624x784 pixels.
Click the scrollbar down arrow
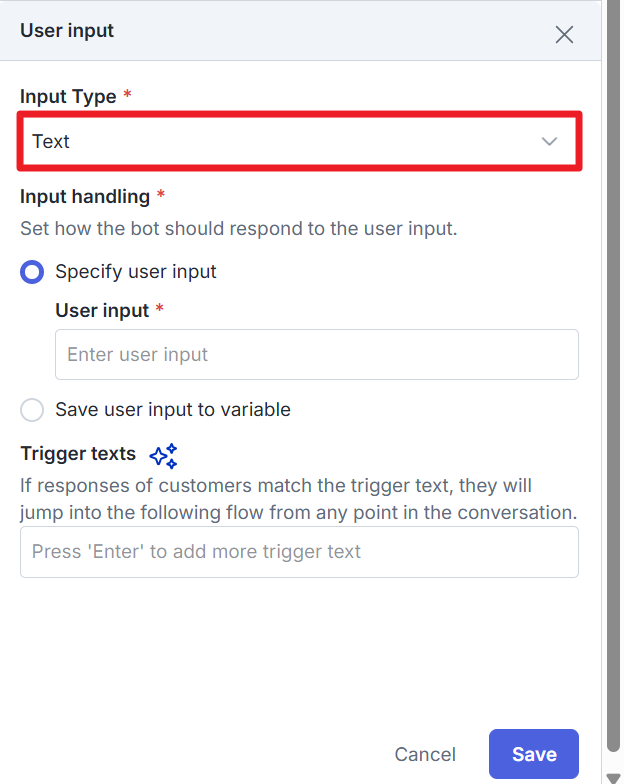pyautogui.click(x=612, y=776)
